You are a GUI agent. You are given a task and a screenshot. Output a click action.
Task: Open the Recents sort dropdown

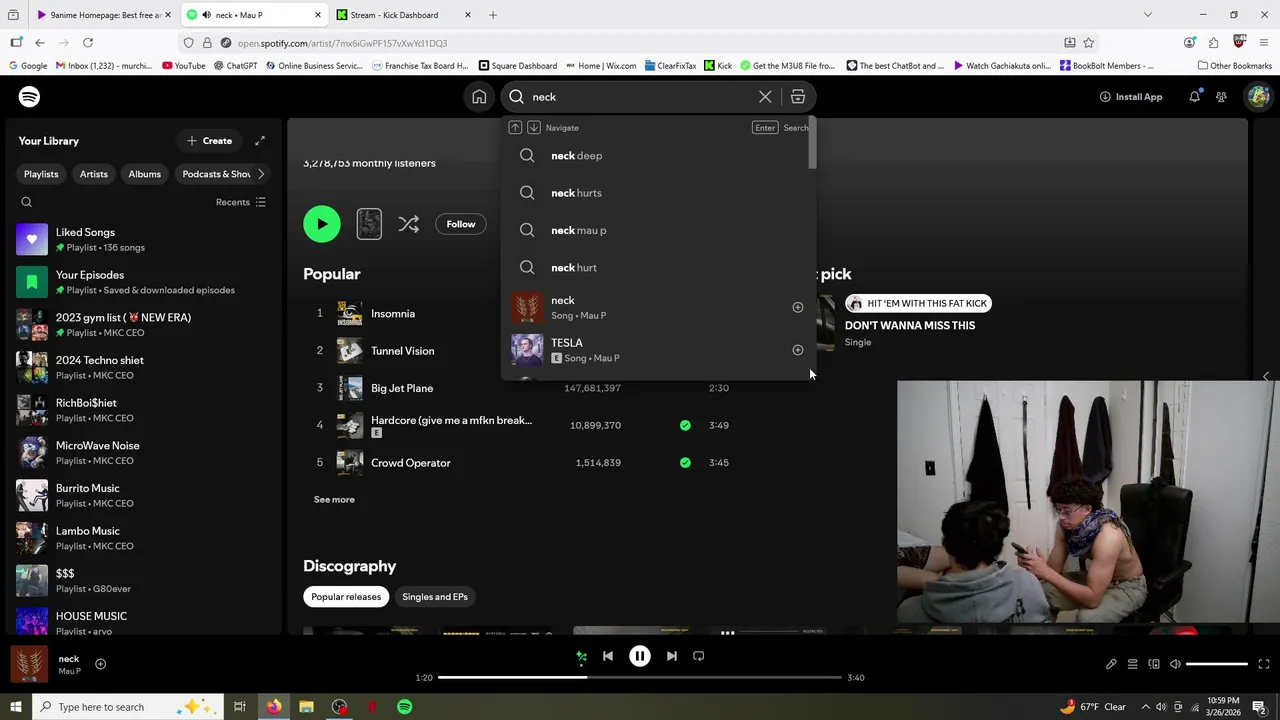(x=241, y=202)
